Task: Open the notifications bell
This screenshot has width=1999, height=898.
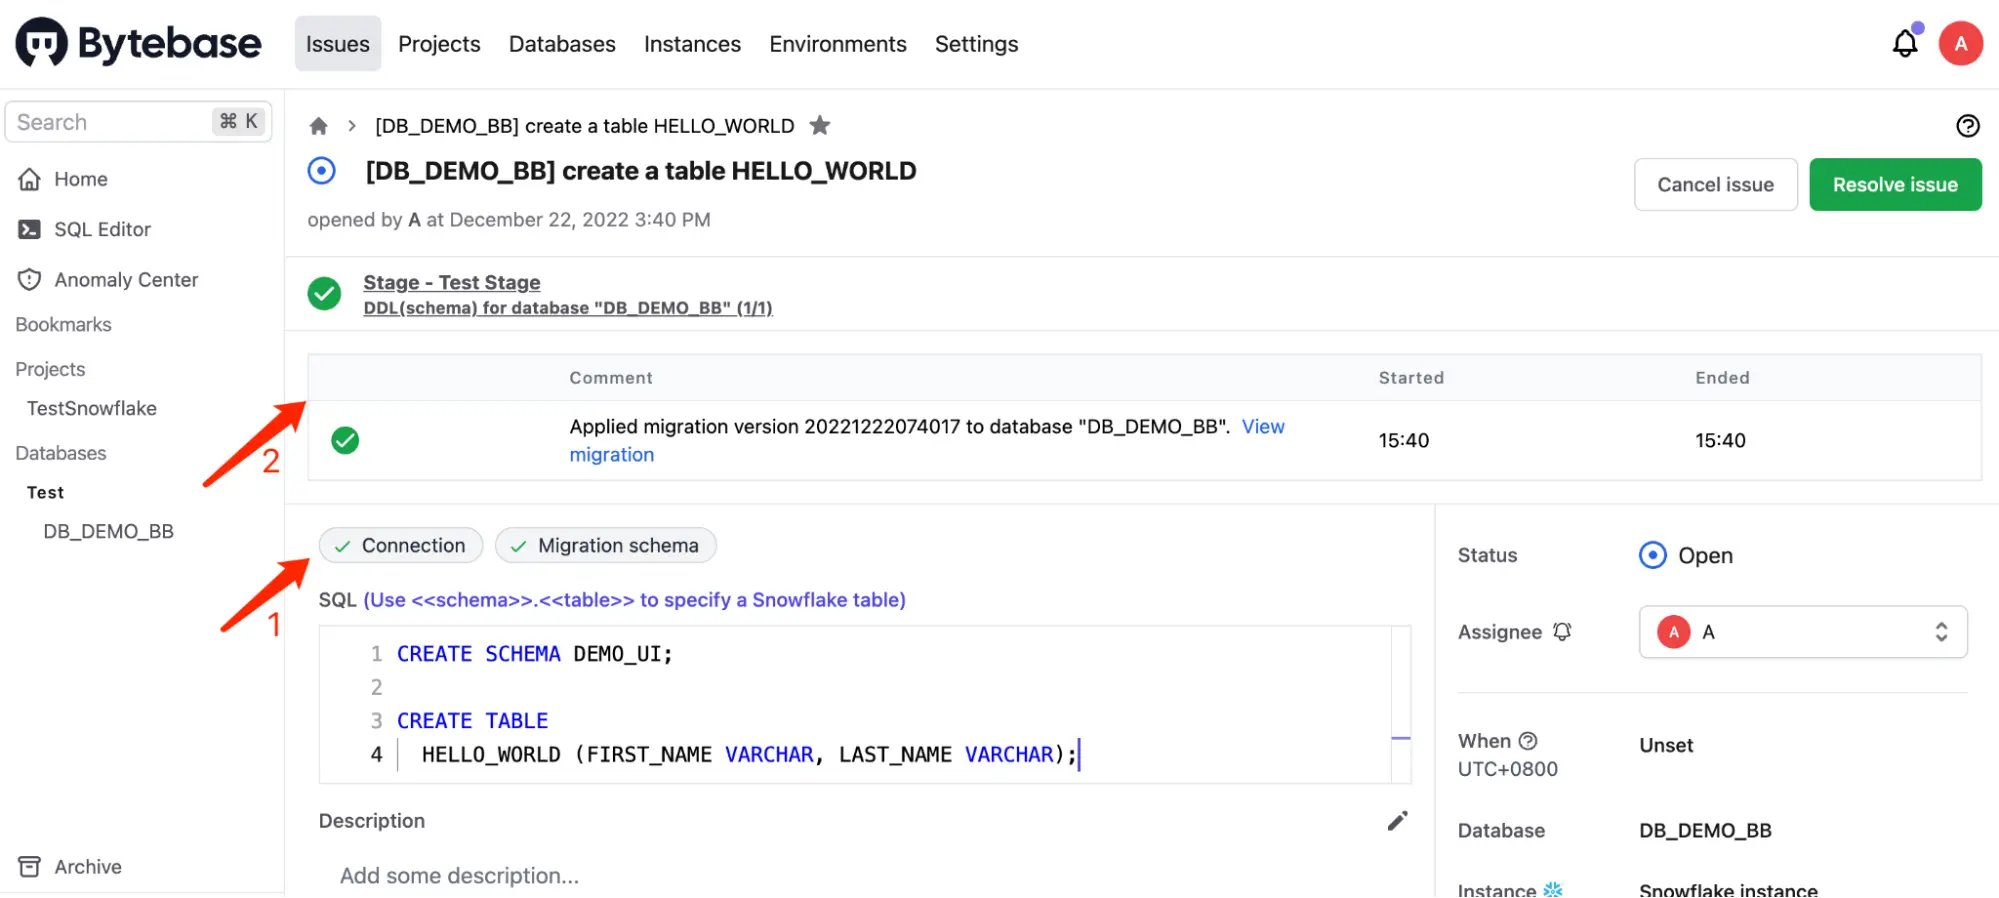Action: point(1905,43)
